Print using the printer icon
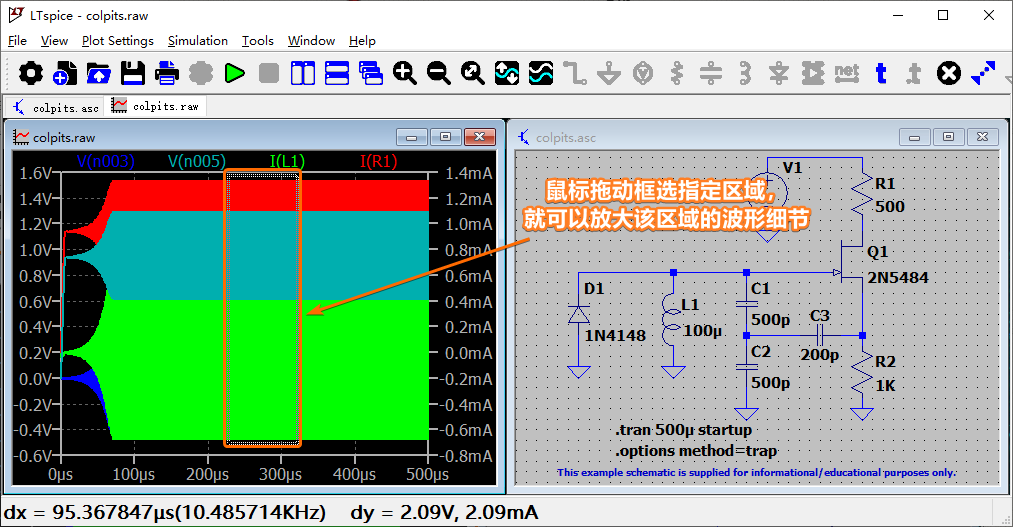This screenshot has width=1013, height=527. point(167,73)
